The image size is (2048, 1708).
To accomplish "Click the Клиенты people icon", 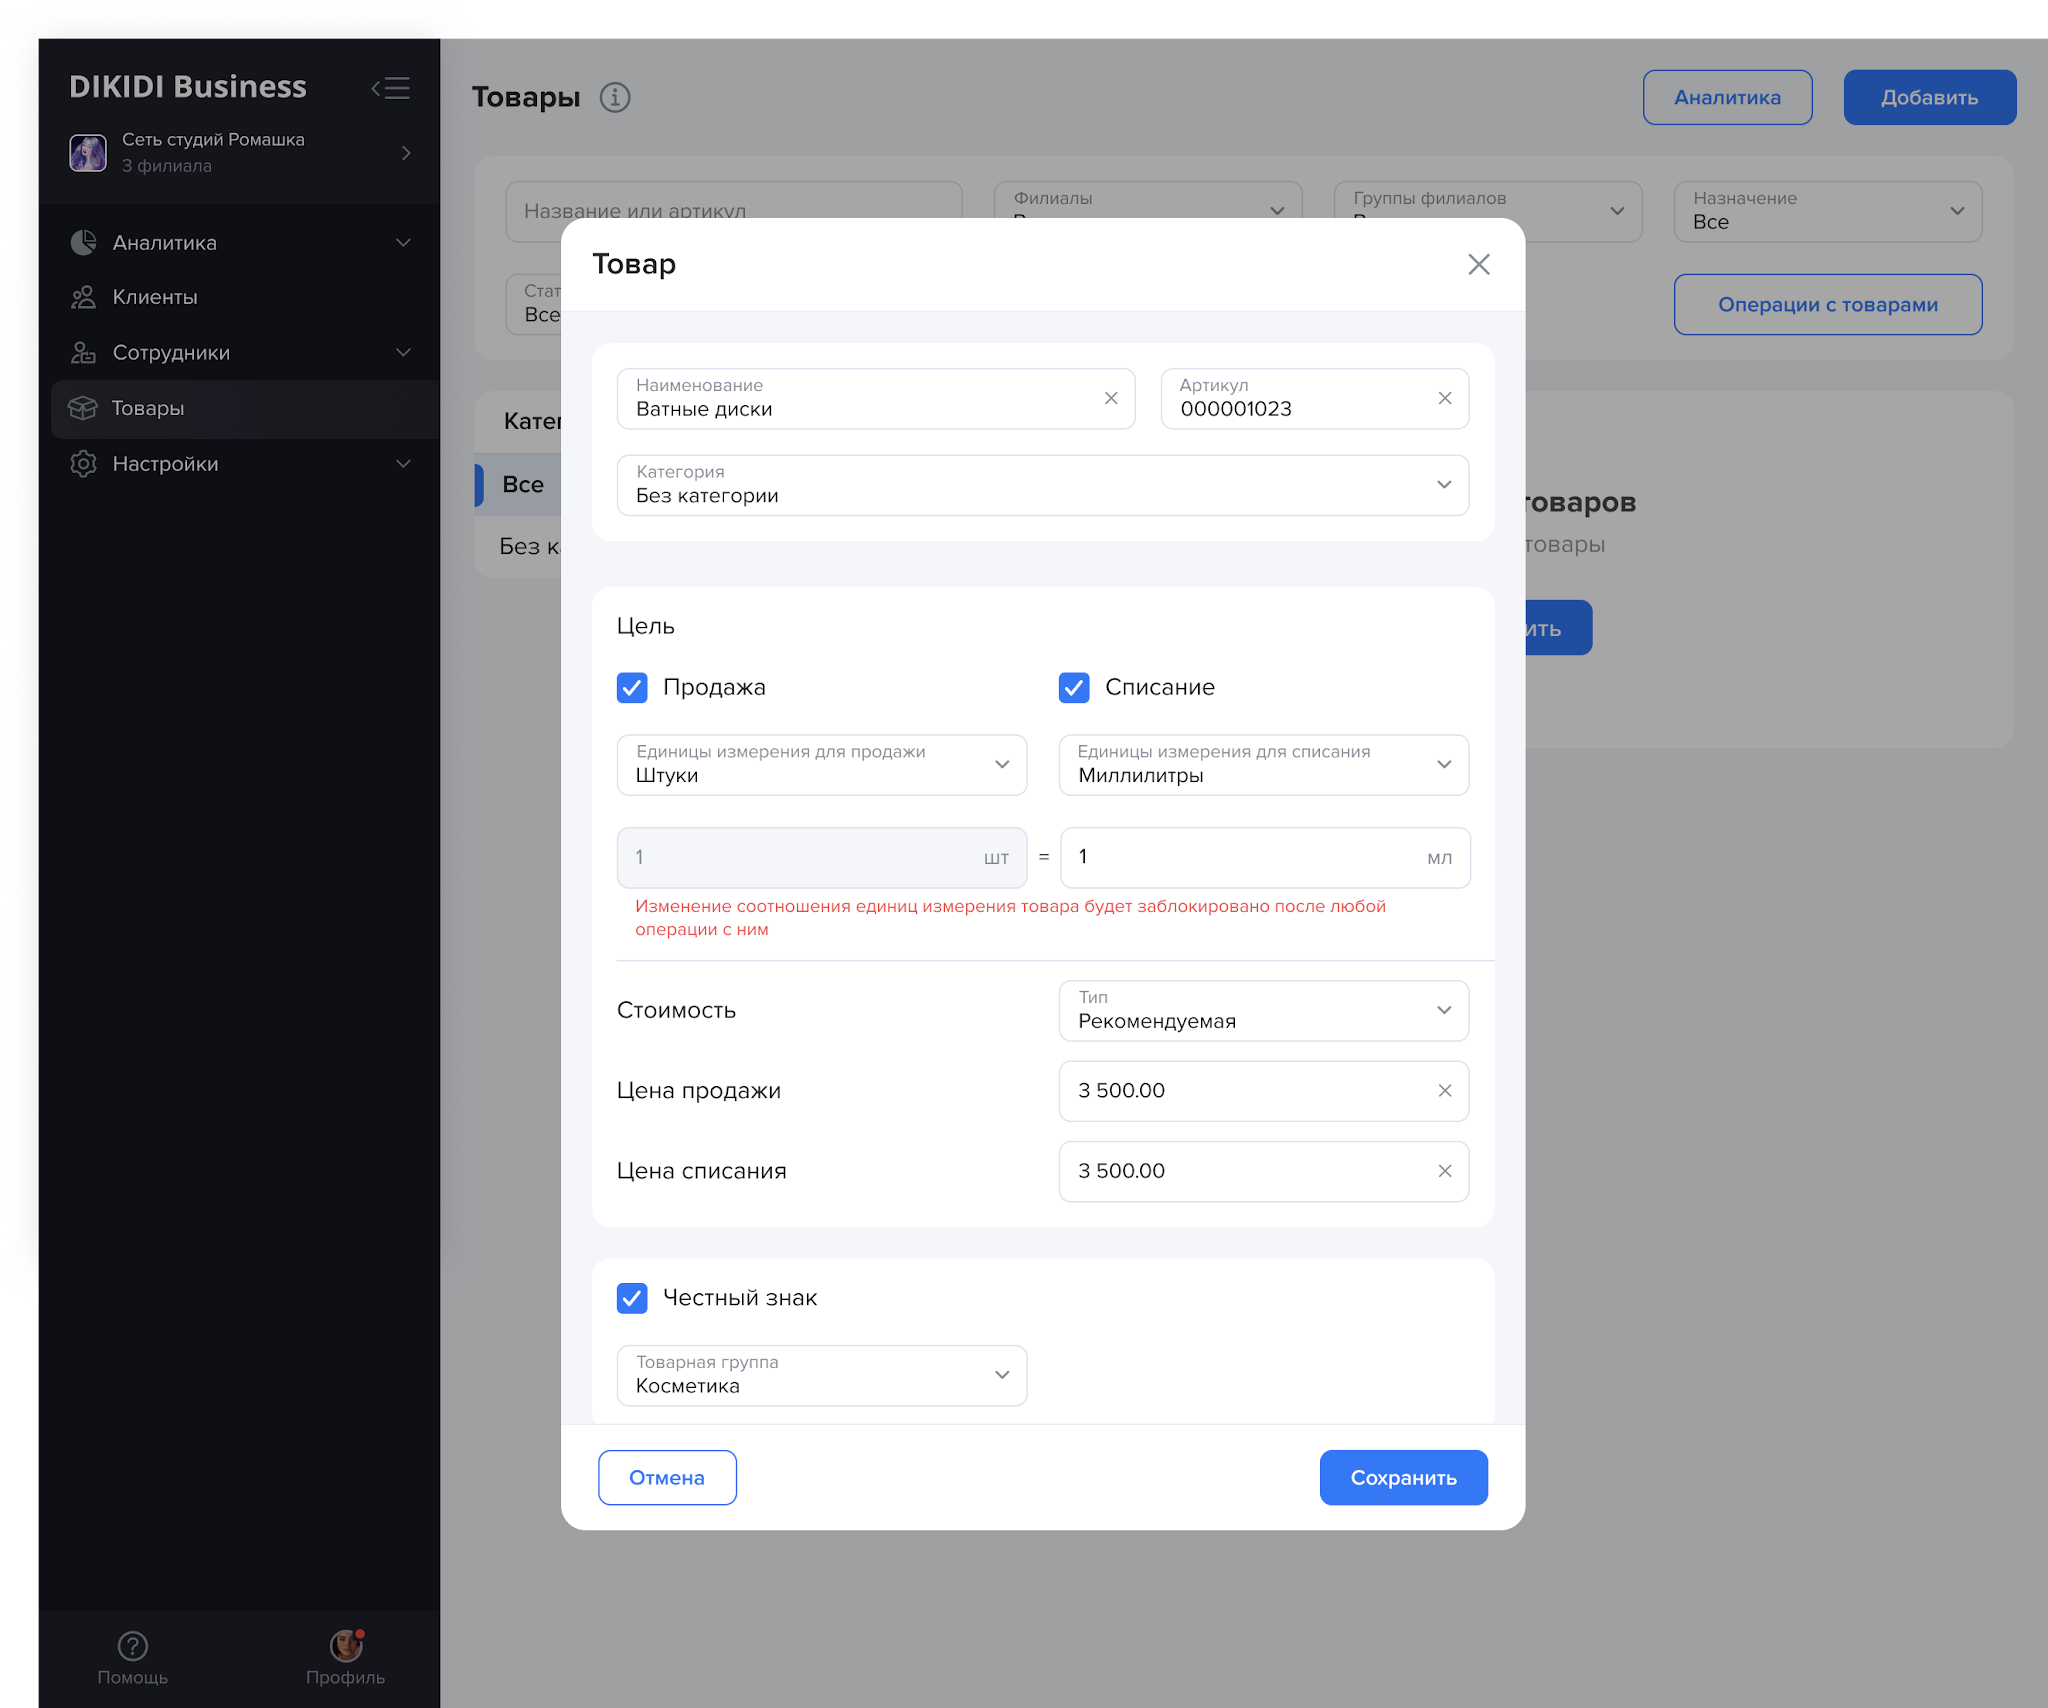I will 84,297.
